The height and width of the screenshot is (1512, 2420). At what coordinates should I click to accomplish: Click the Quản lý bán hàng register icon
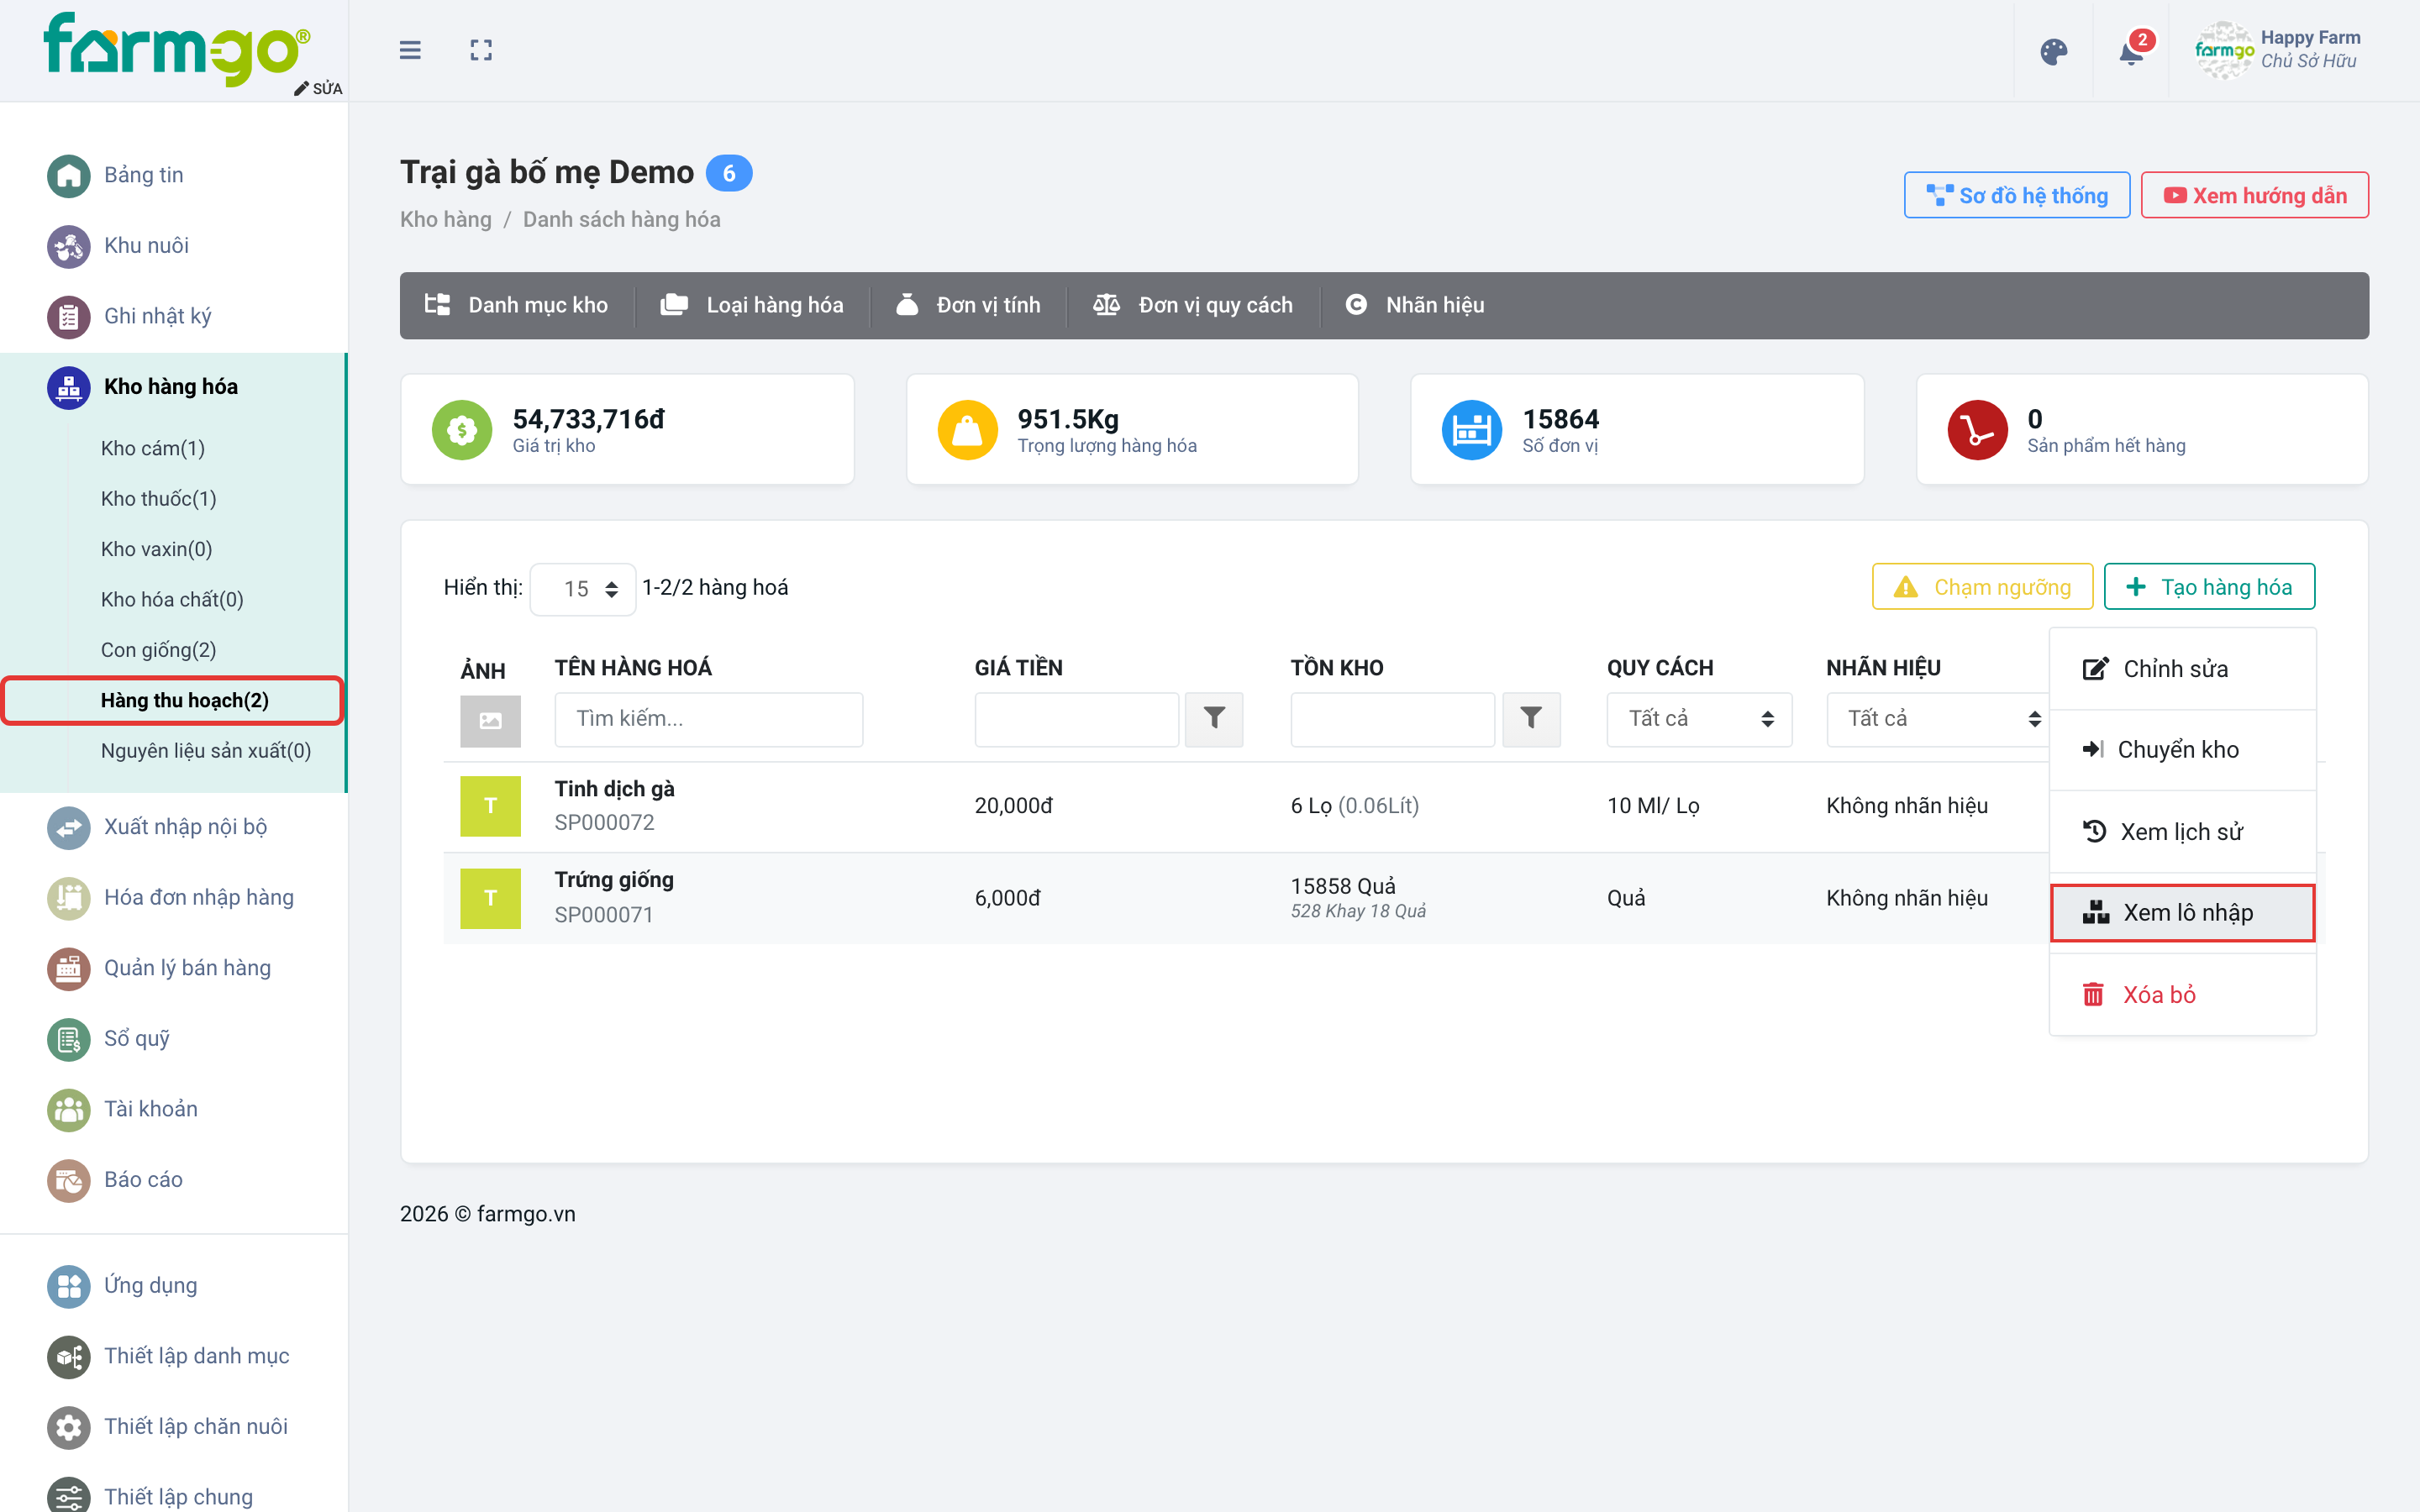(x=68, y=968)
